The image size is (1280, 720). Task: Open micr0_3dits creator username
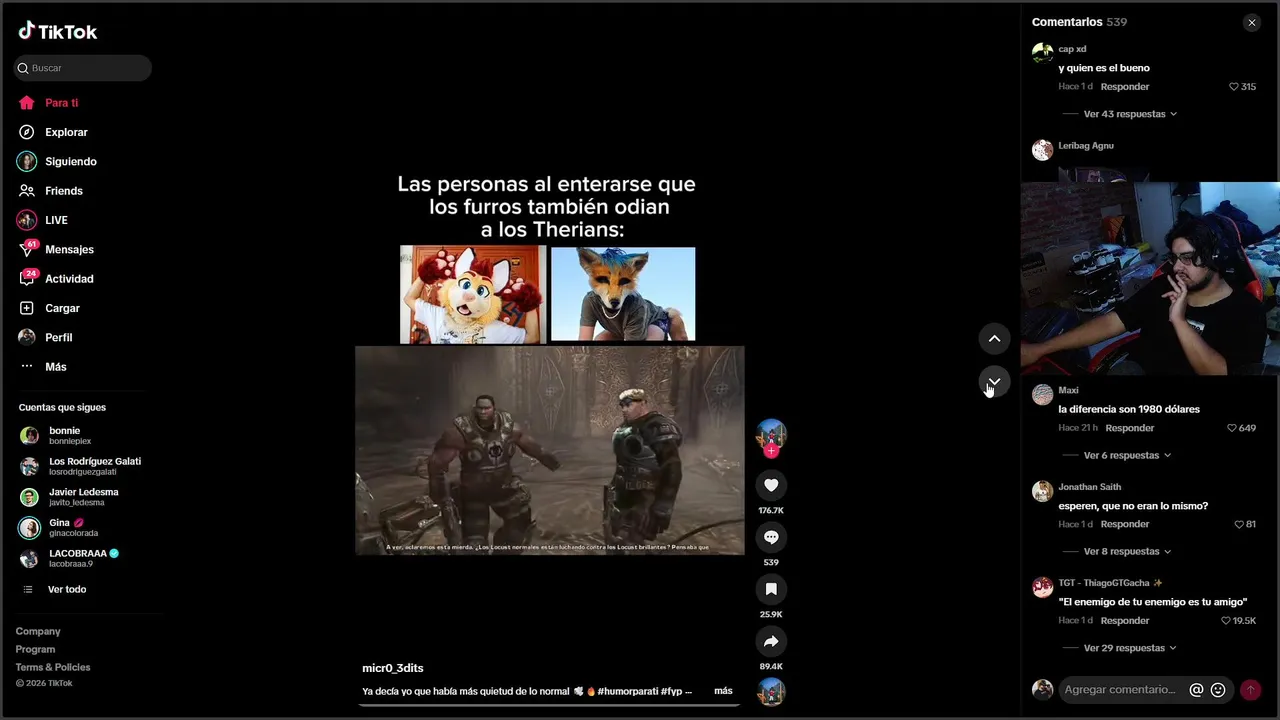click(393, 668)
